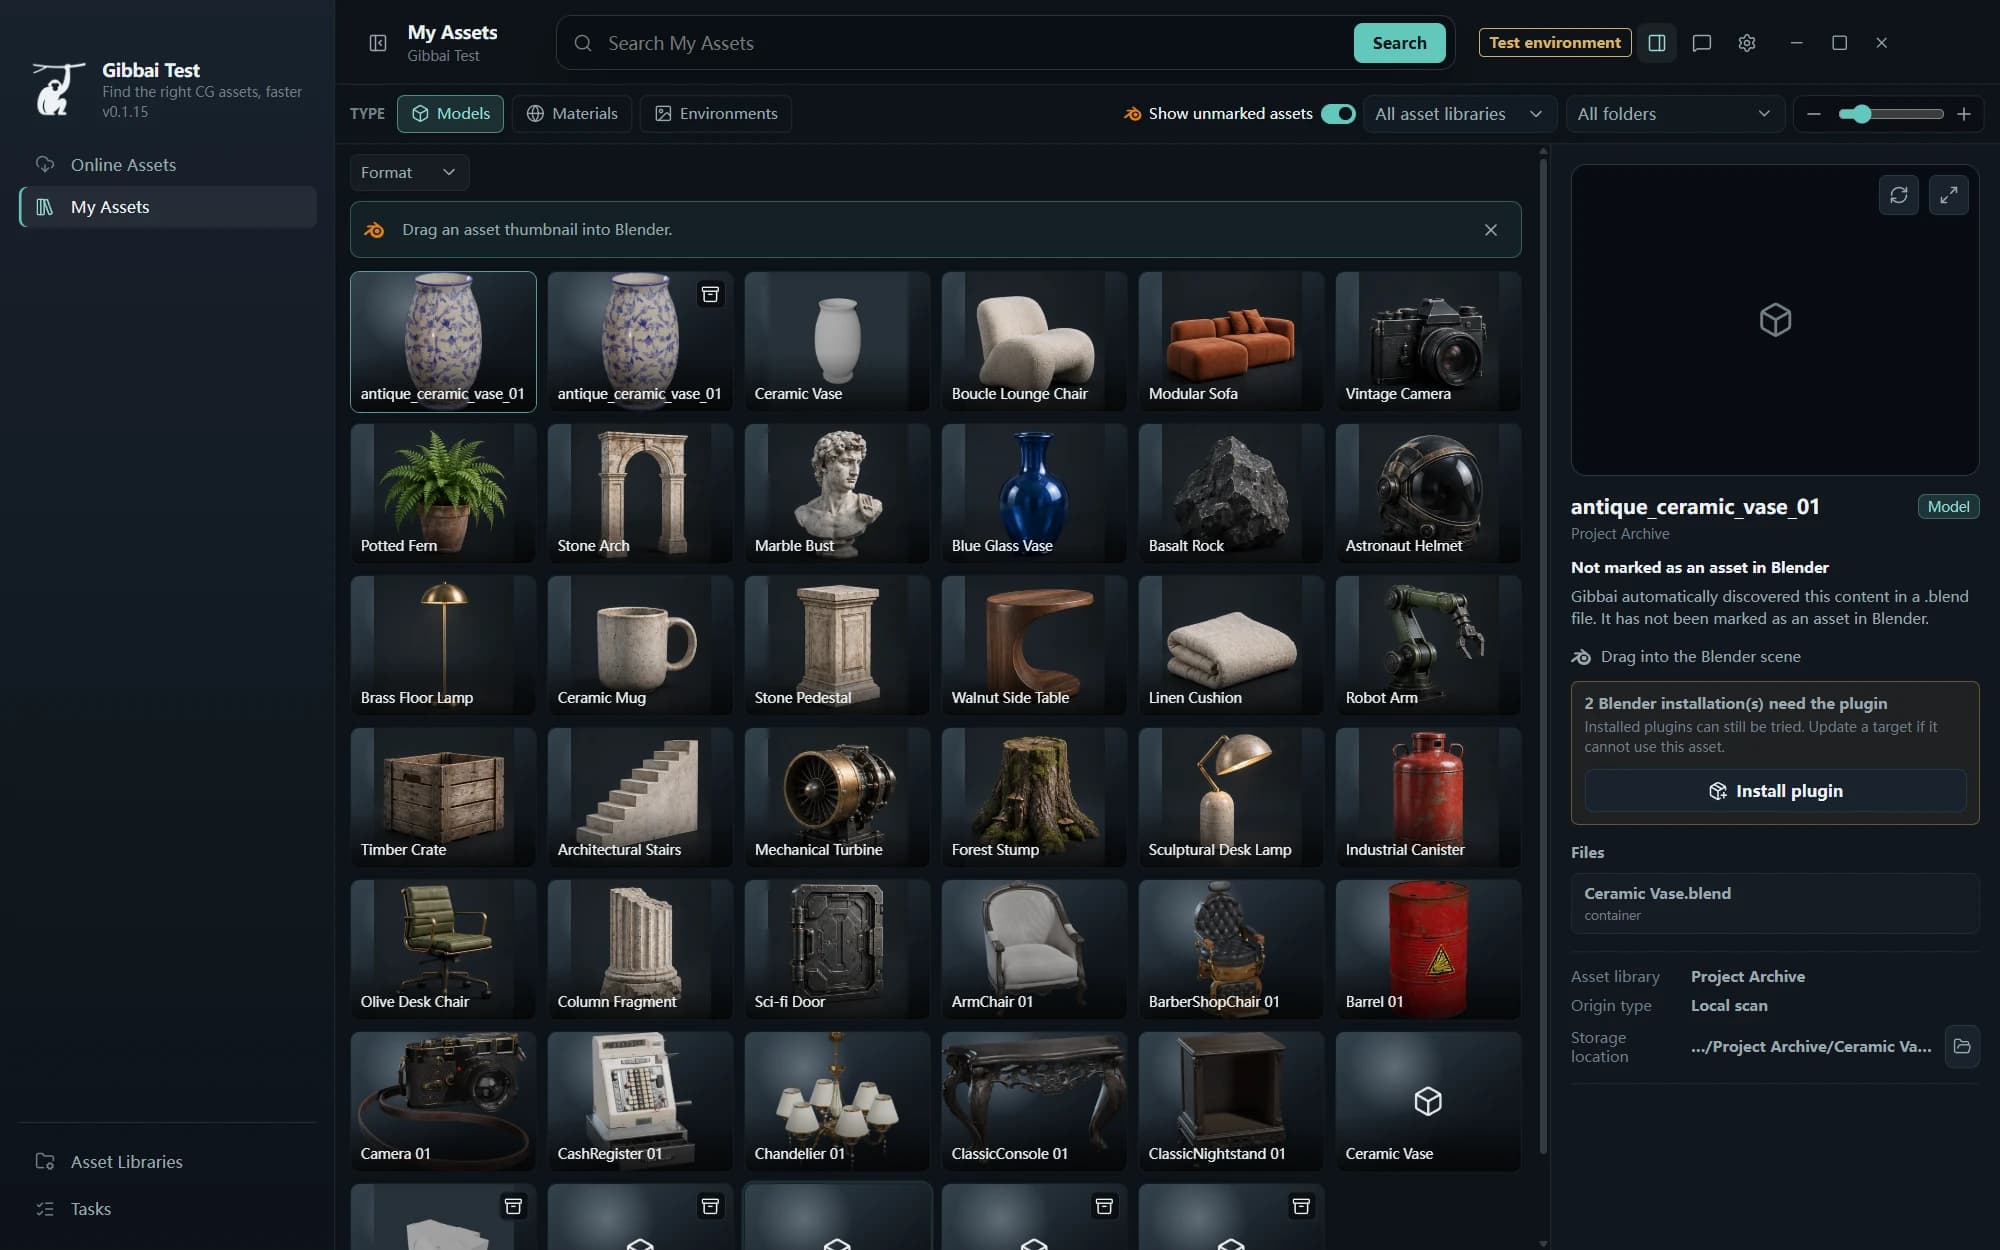Screen dimensions: 2000x1250
Task: Open the All folders dropdown
Action: click(1675, 114)
